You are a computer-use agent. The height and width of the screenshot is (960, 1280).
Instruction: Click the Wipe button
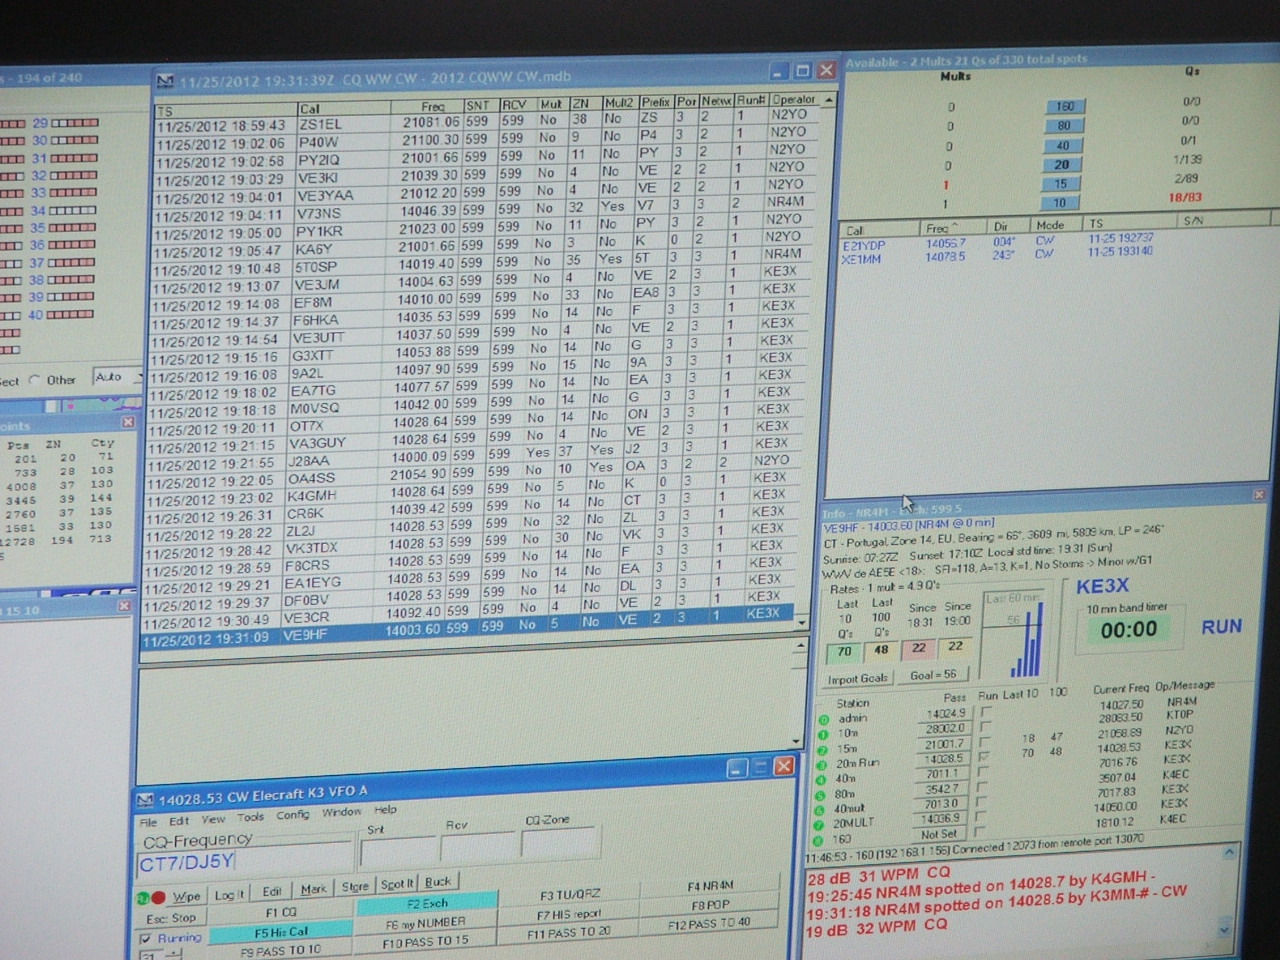click(186, 896)
